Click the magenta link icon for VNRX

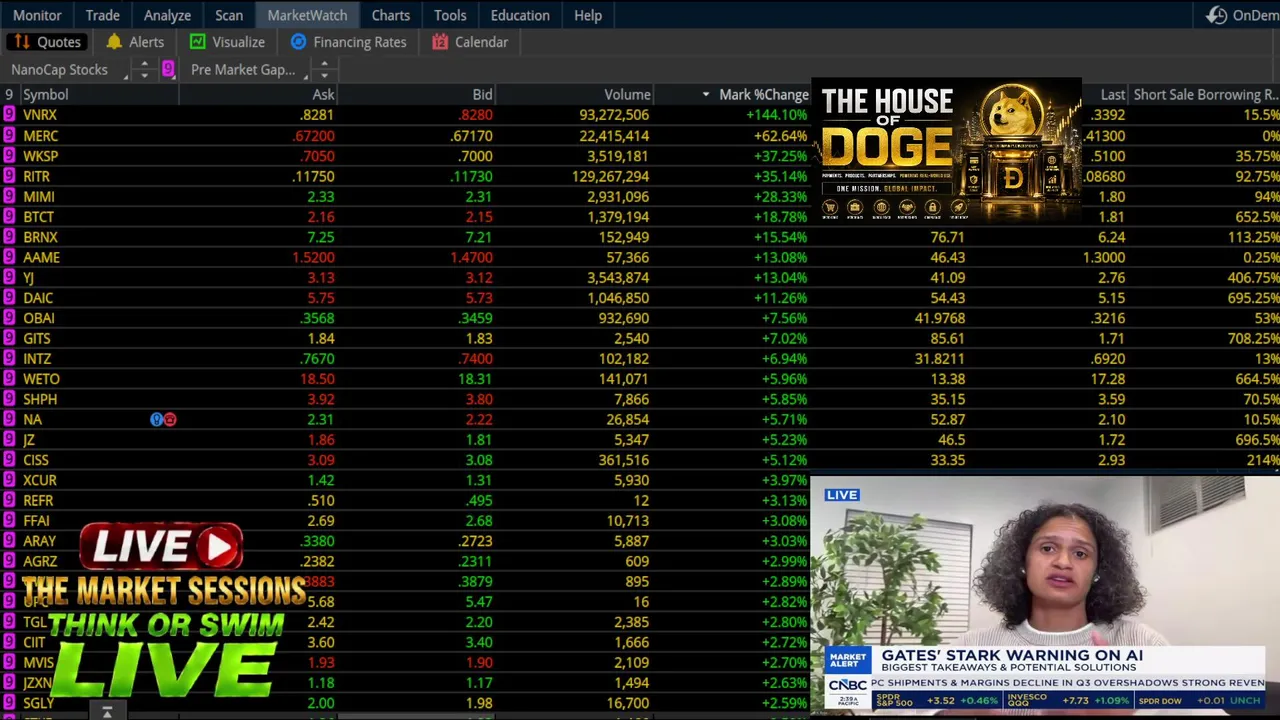click(9, 115)
